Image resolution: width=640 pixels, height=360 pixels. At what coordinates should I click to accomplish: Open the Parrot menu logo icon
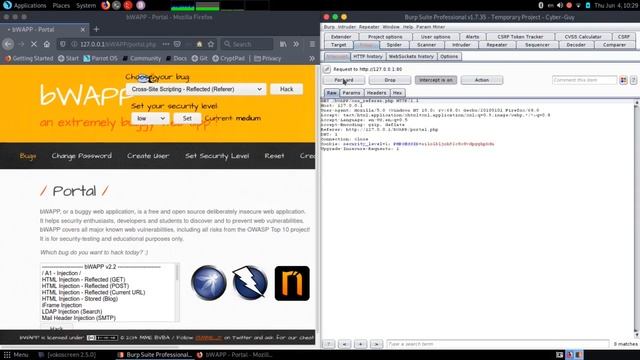click(7, 5)
